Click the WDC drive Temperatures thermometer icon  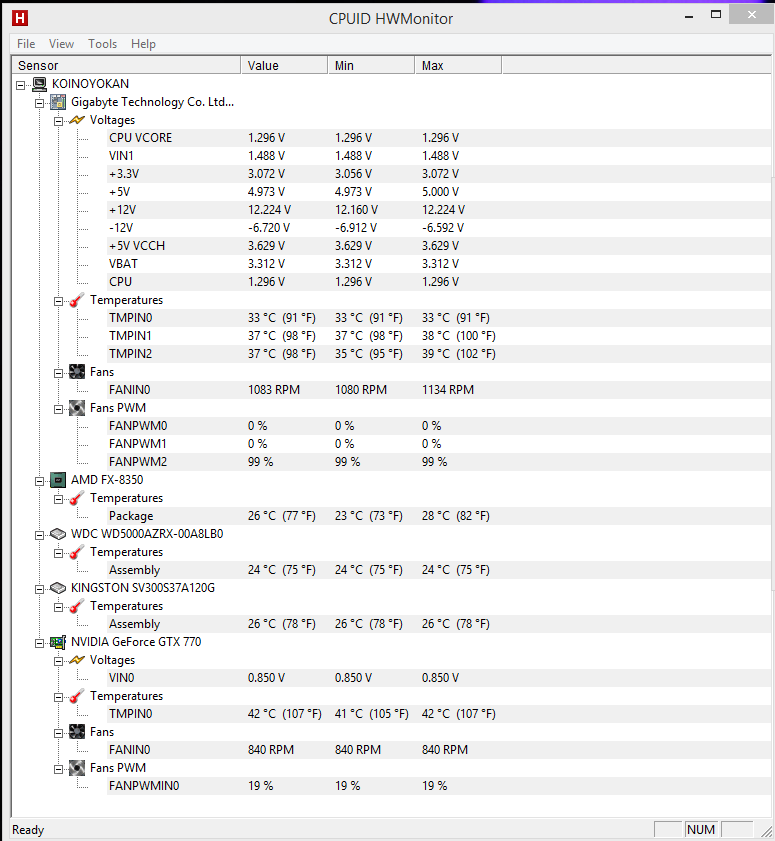click(x=77, y=552)
